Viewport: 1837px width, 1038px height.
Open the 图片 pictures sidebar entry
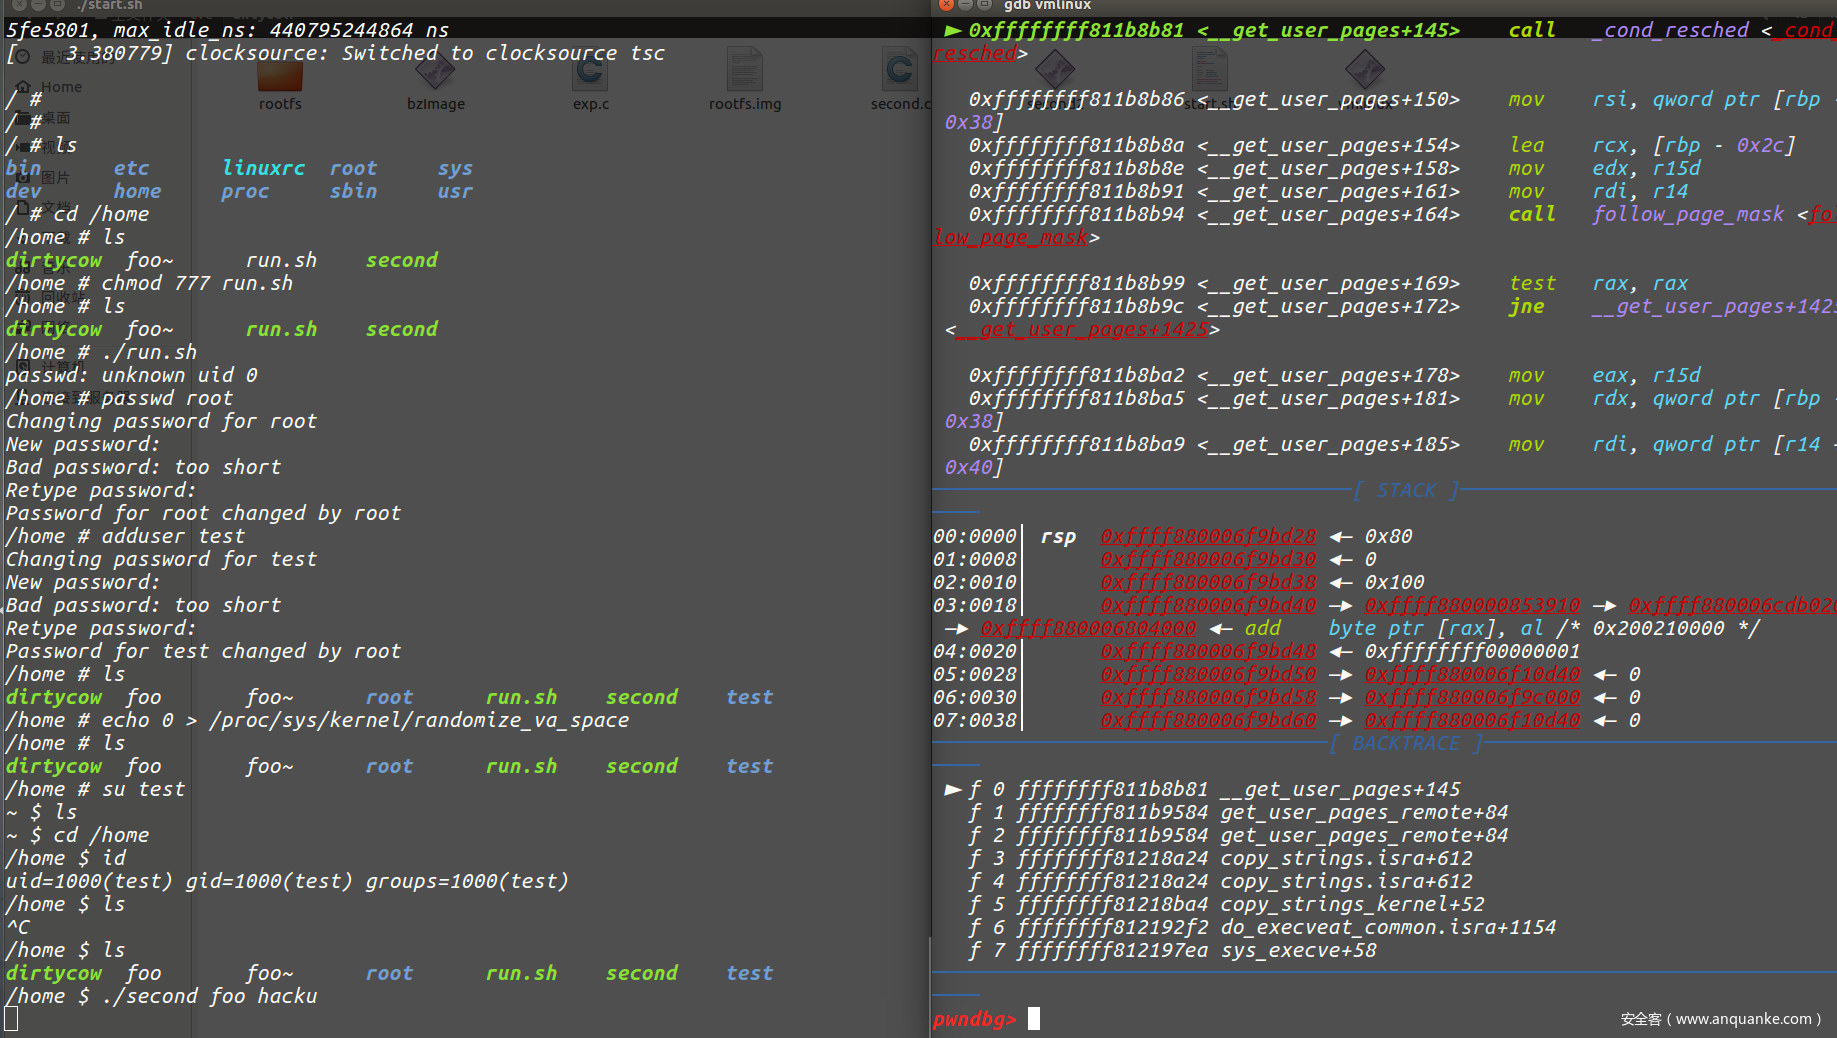coord(55,177)
